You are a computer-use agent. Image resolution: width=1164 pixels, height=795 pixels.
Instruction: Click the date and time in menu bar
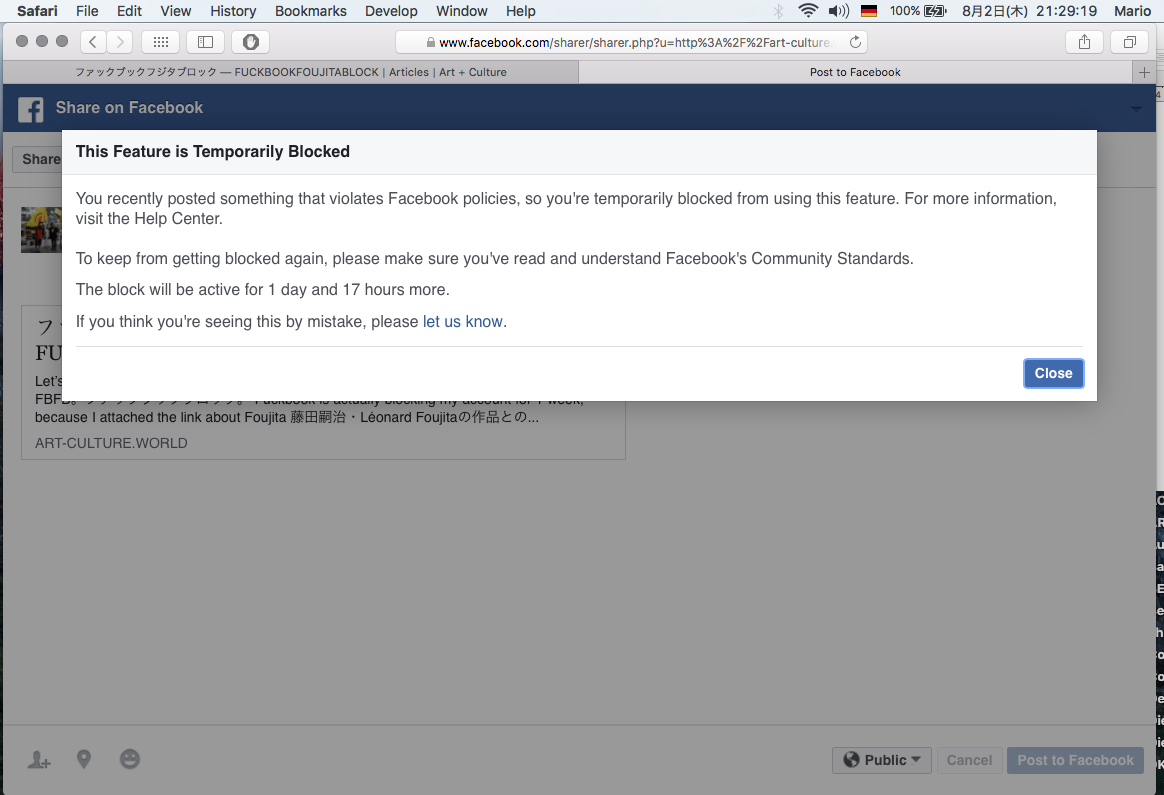pos(1030,10)
